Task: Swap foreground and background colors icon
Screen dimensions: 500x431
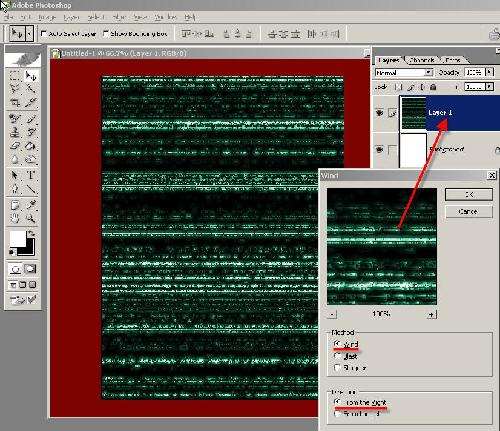Action: 31,233
